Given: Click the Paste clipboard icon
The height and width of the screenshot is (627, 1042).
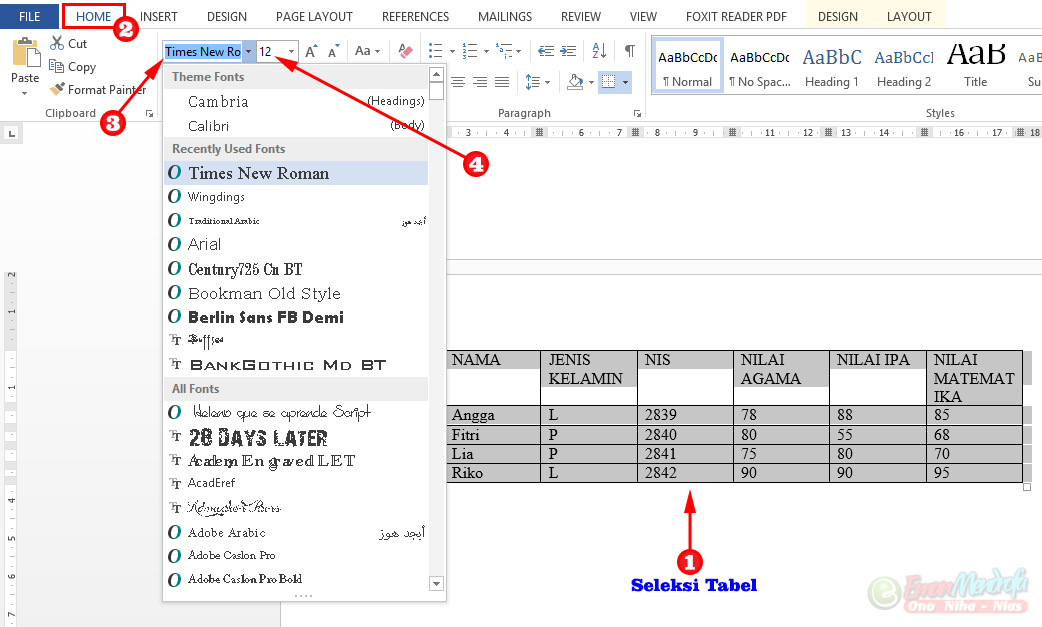Looking at the screenshot, I should point(26,52).
